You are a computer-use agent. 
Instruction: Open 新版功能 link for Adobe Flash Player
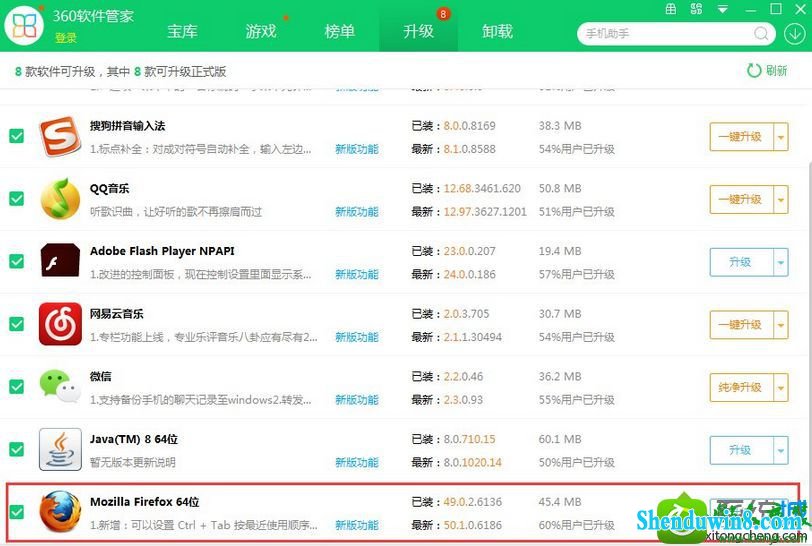(x=357, y=275)
